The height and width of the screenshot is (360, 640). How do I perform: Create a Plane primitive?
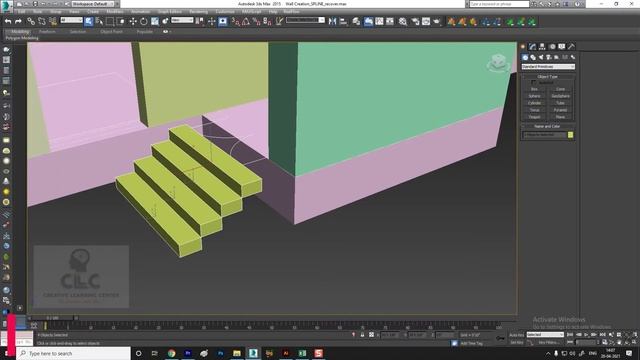(x=560, y=117)
